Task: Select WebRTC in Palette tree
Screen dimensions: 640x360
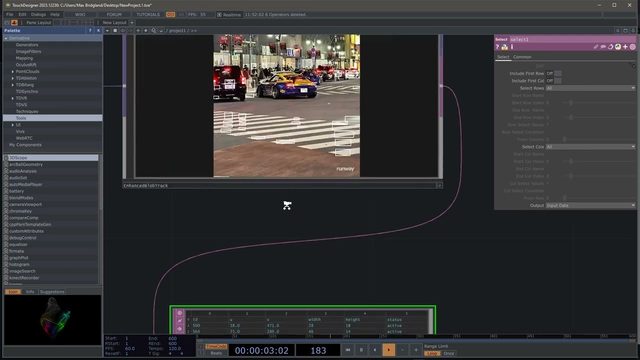Action: pos(24,138)
